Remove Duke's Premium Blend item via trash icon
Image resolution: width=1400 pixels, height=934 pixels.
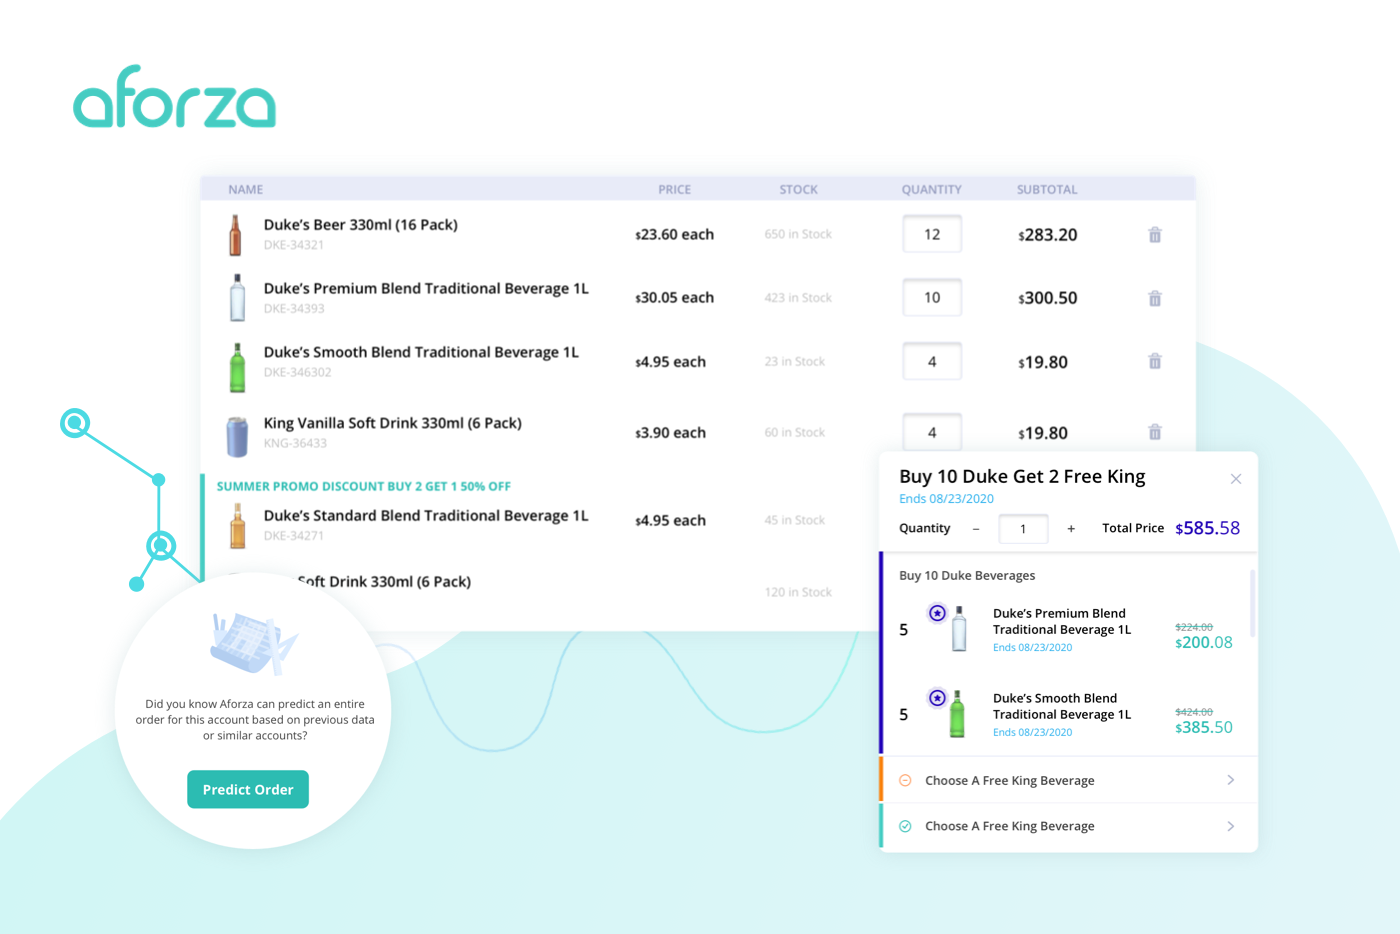1154,298
